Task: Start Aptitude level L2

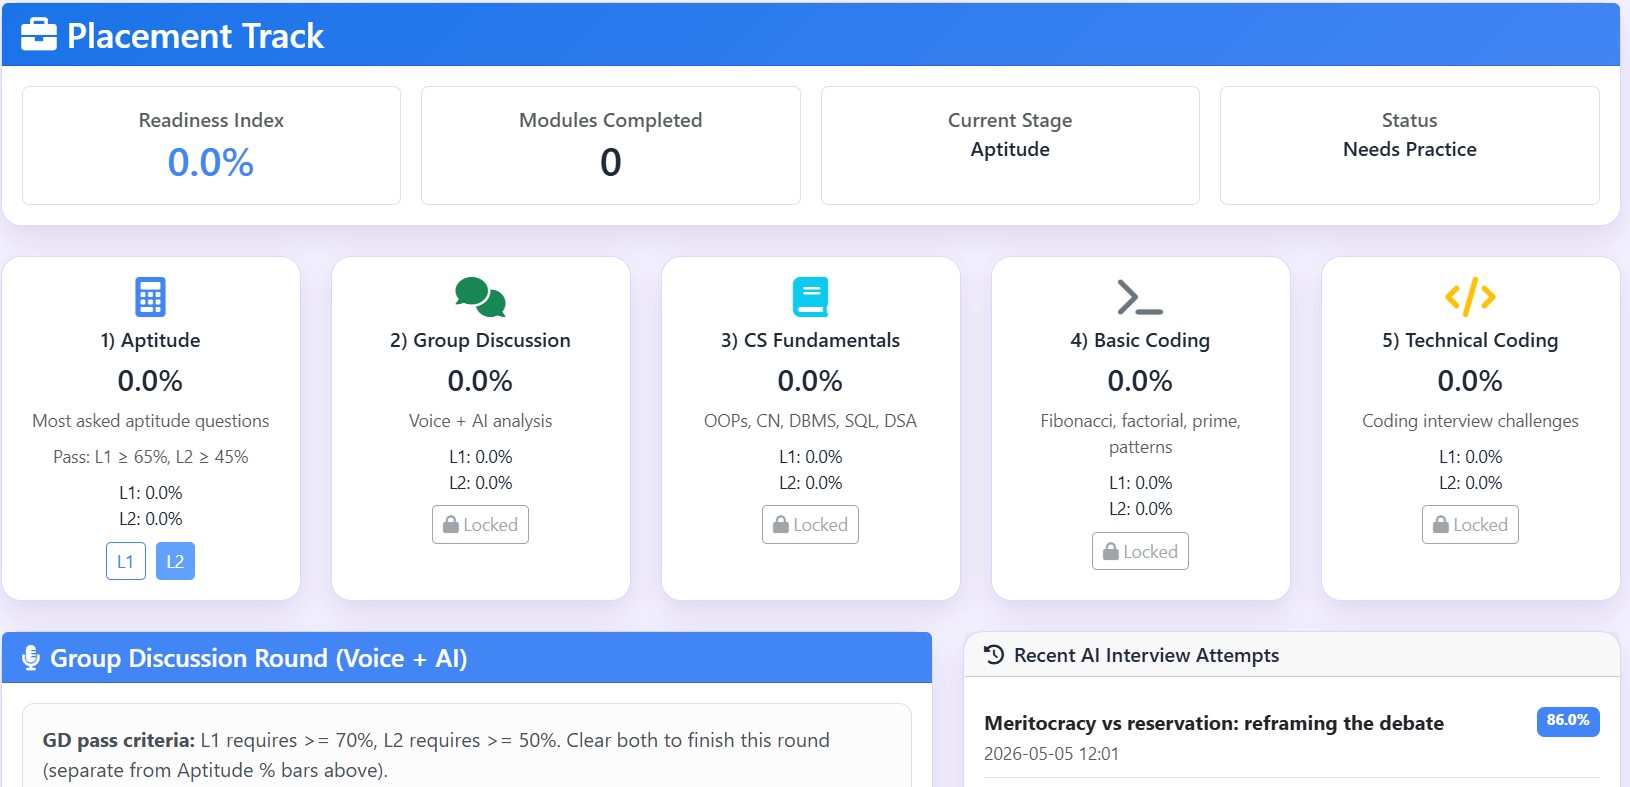Action: pyautogui.click(x=175, y=561)
